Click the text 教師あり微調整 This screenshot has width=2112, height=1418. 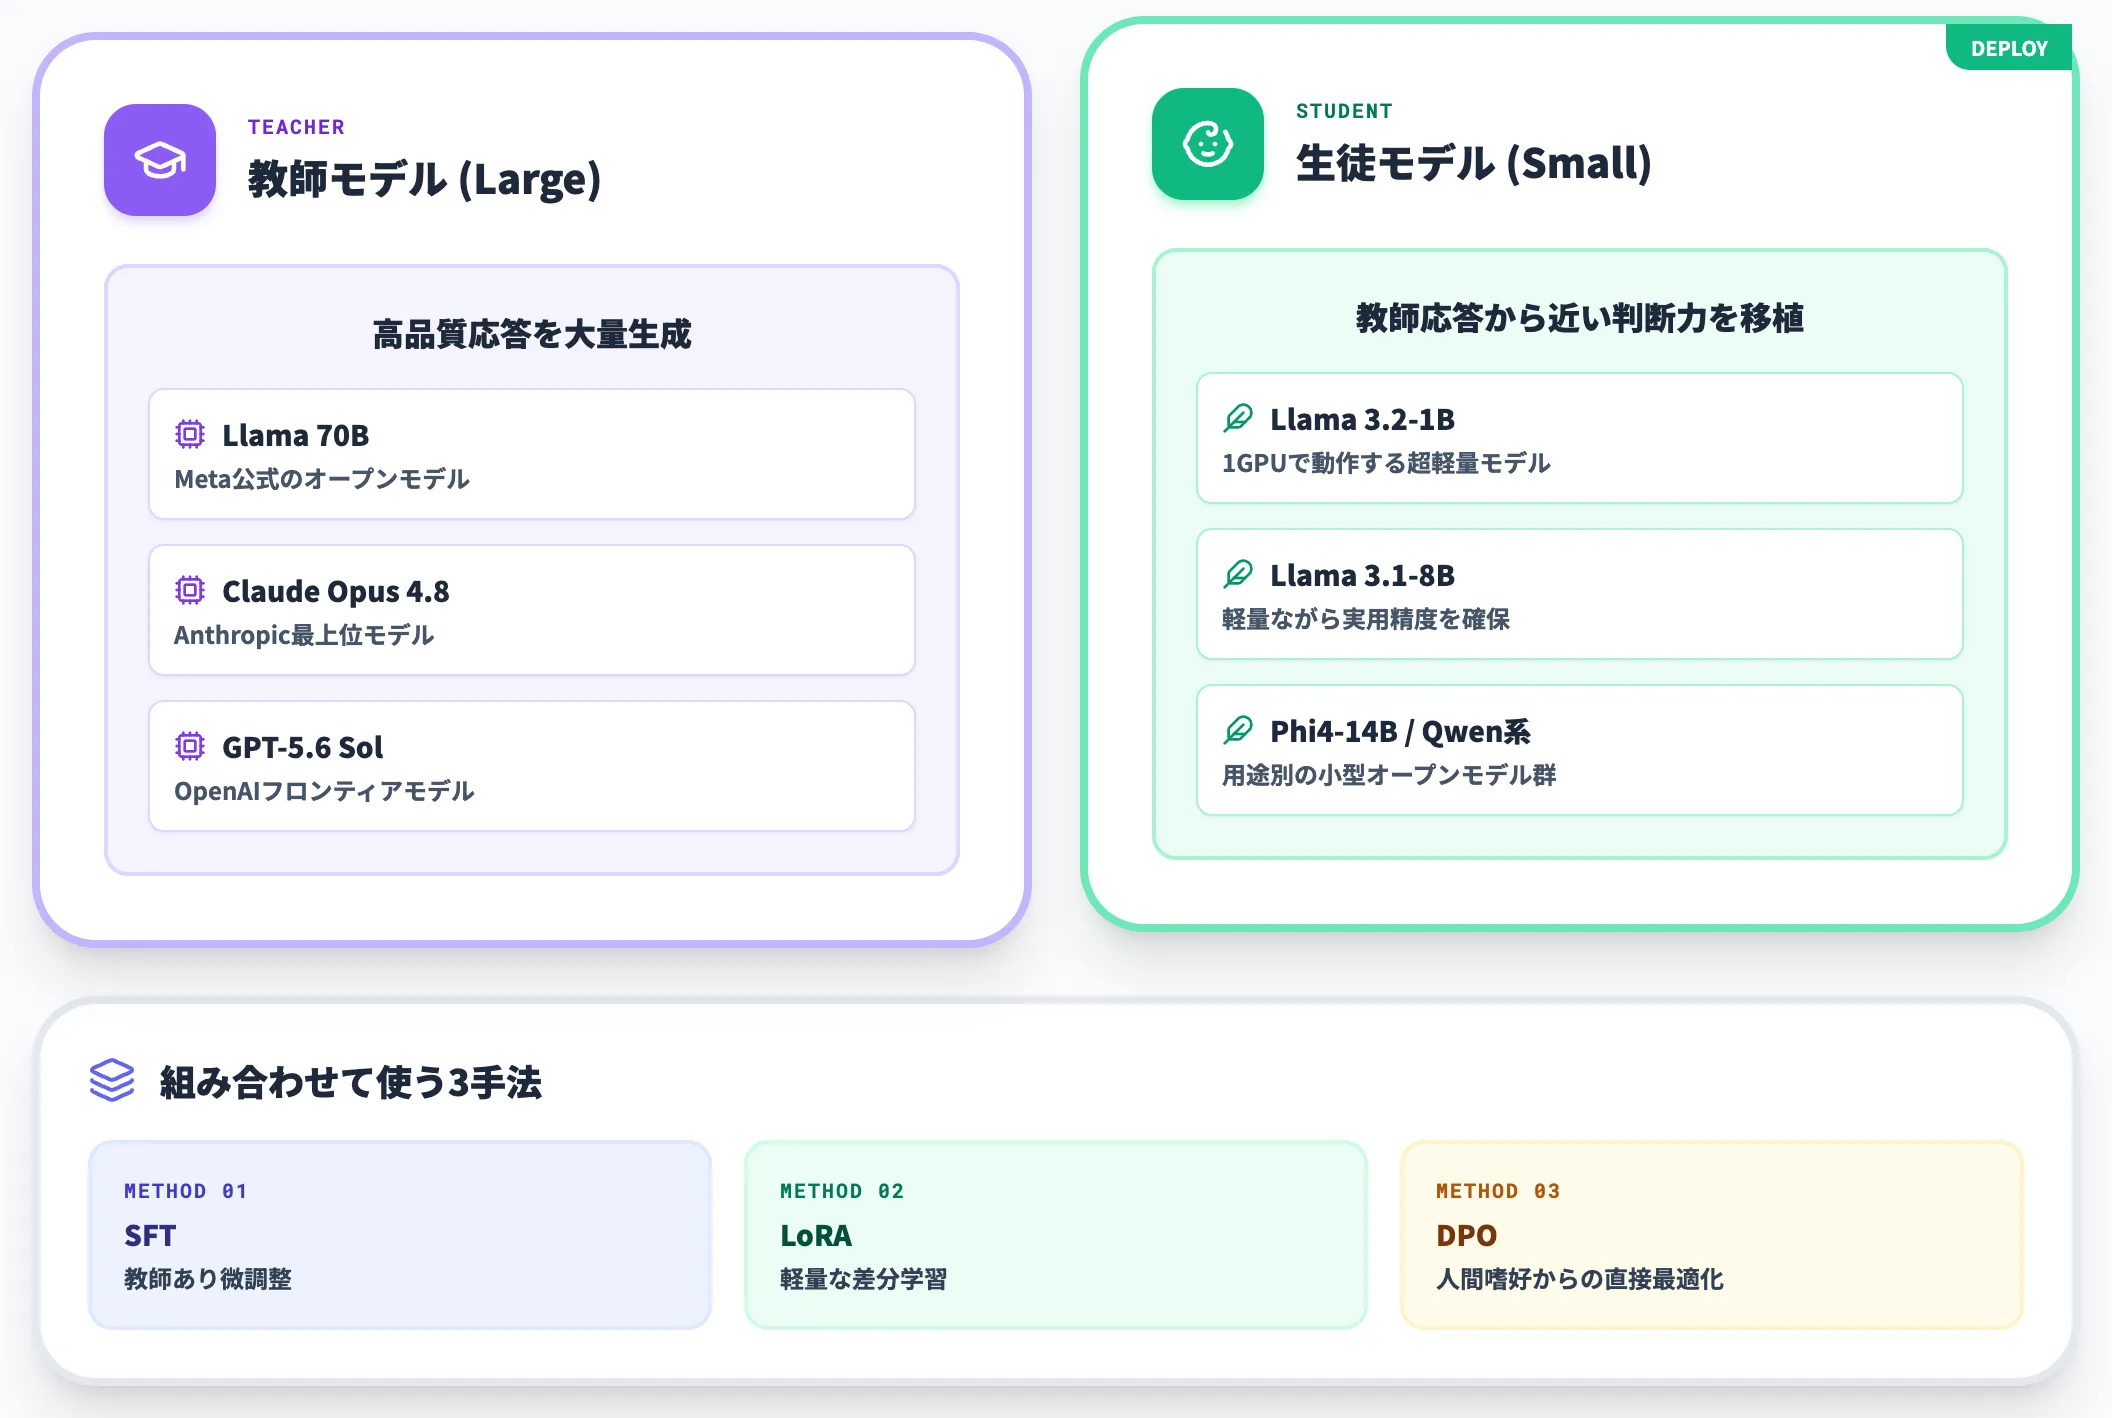[208, 1279]
